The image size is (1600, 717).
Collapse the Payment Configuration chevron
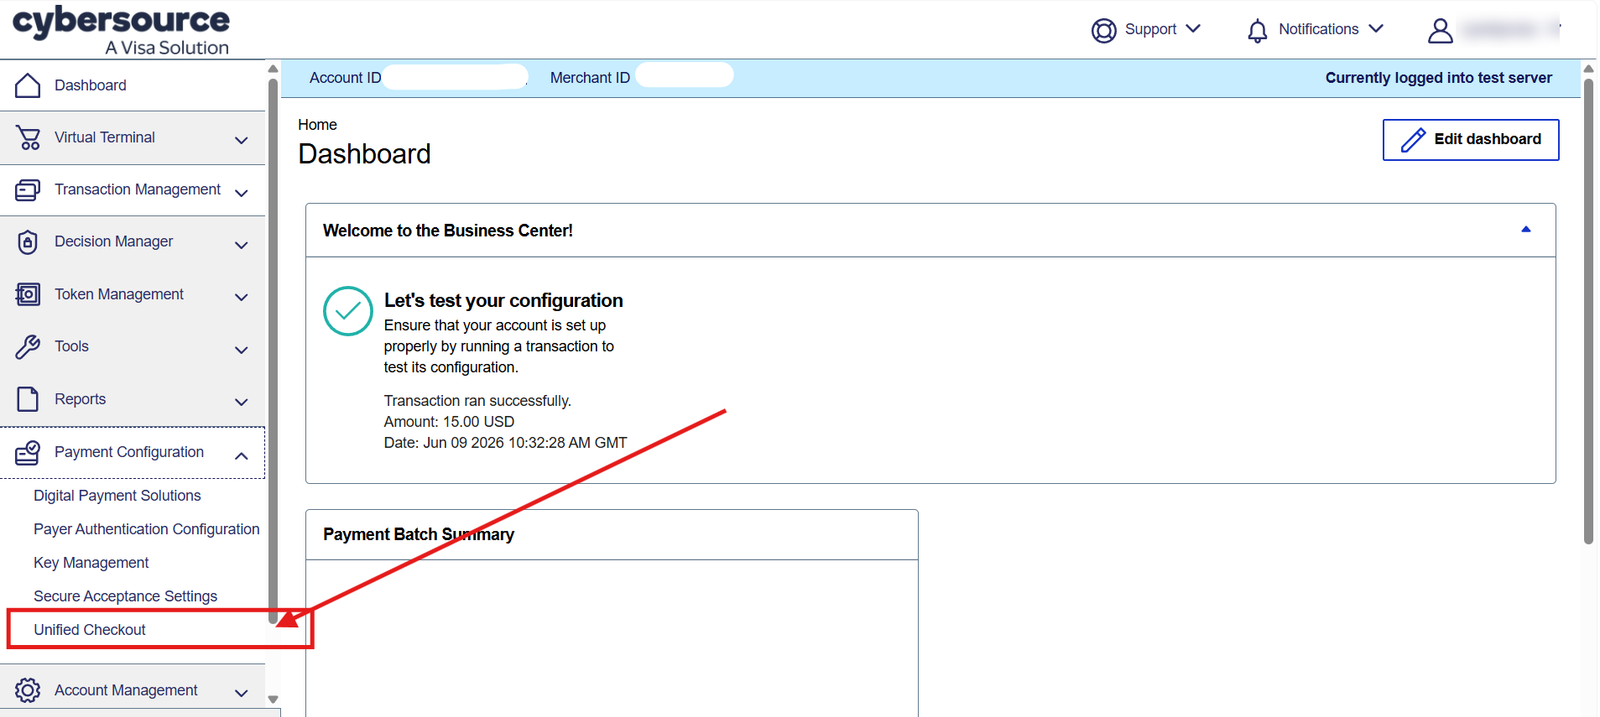point(241,455)
